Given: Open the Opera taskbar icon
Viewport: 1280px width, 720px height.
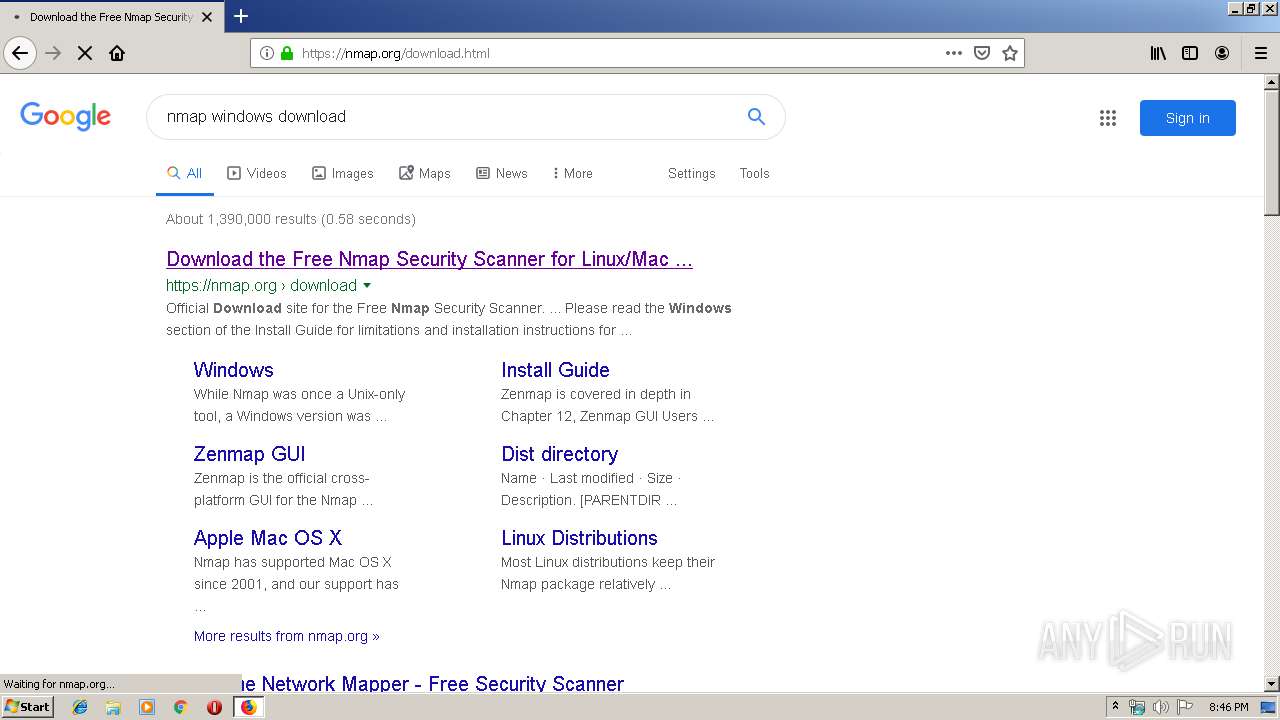Looking at the screenshot, I should point(214,707).
